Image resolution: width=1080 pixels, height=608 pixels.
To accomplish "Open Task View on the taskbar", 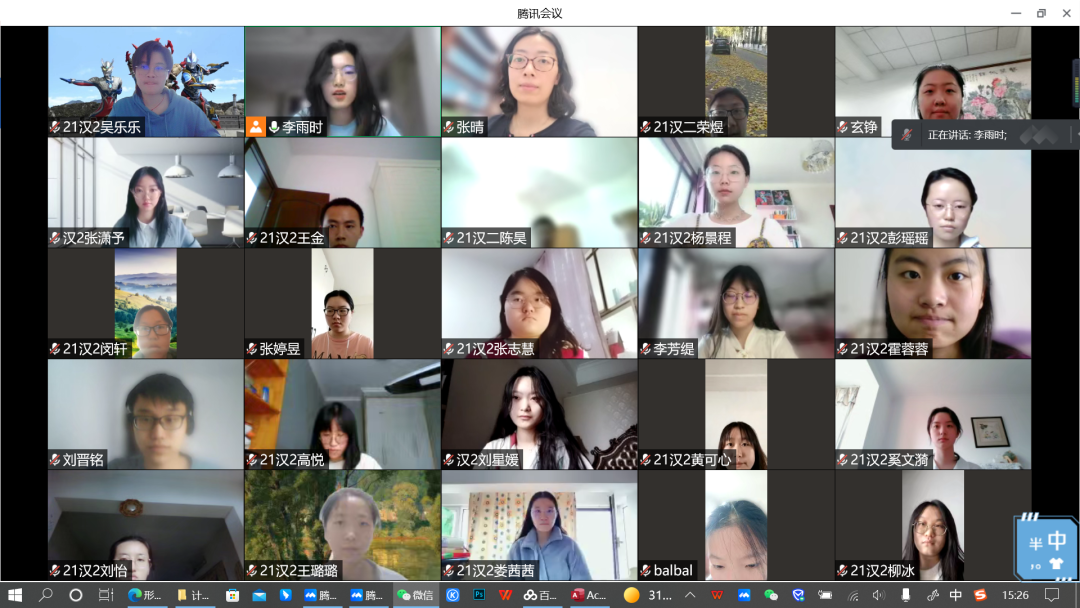I will [x=106, y=595].
